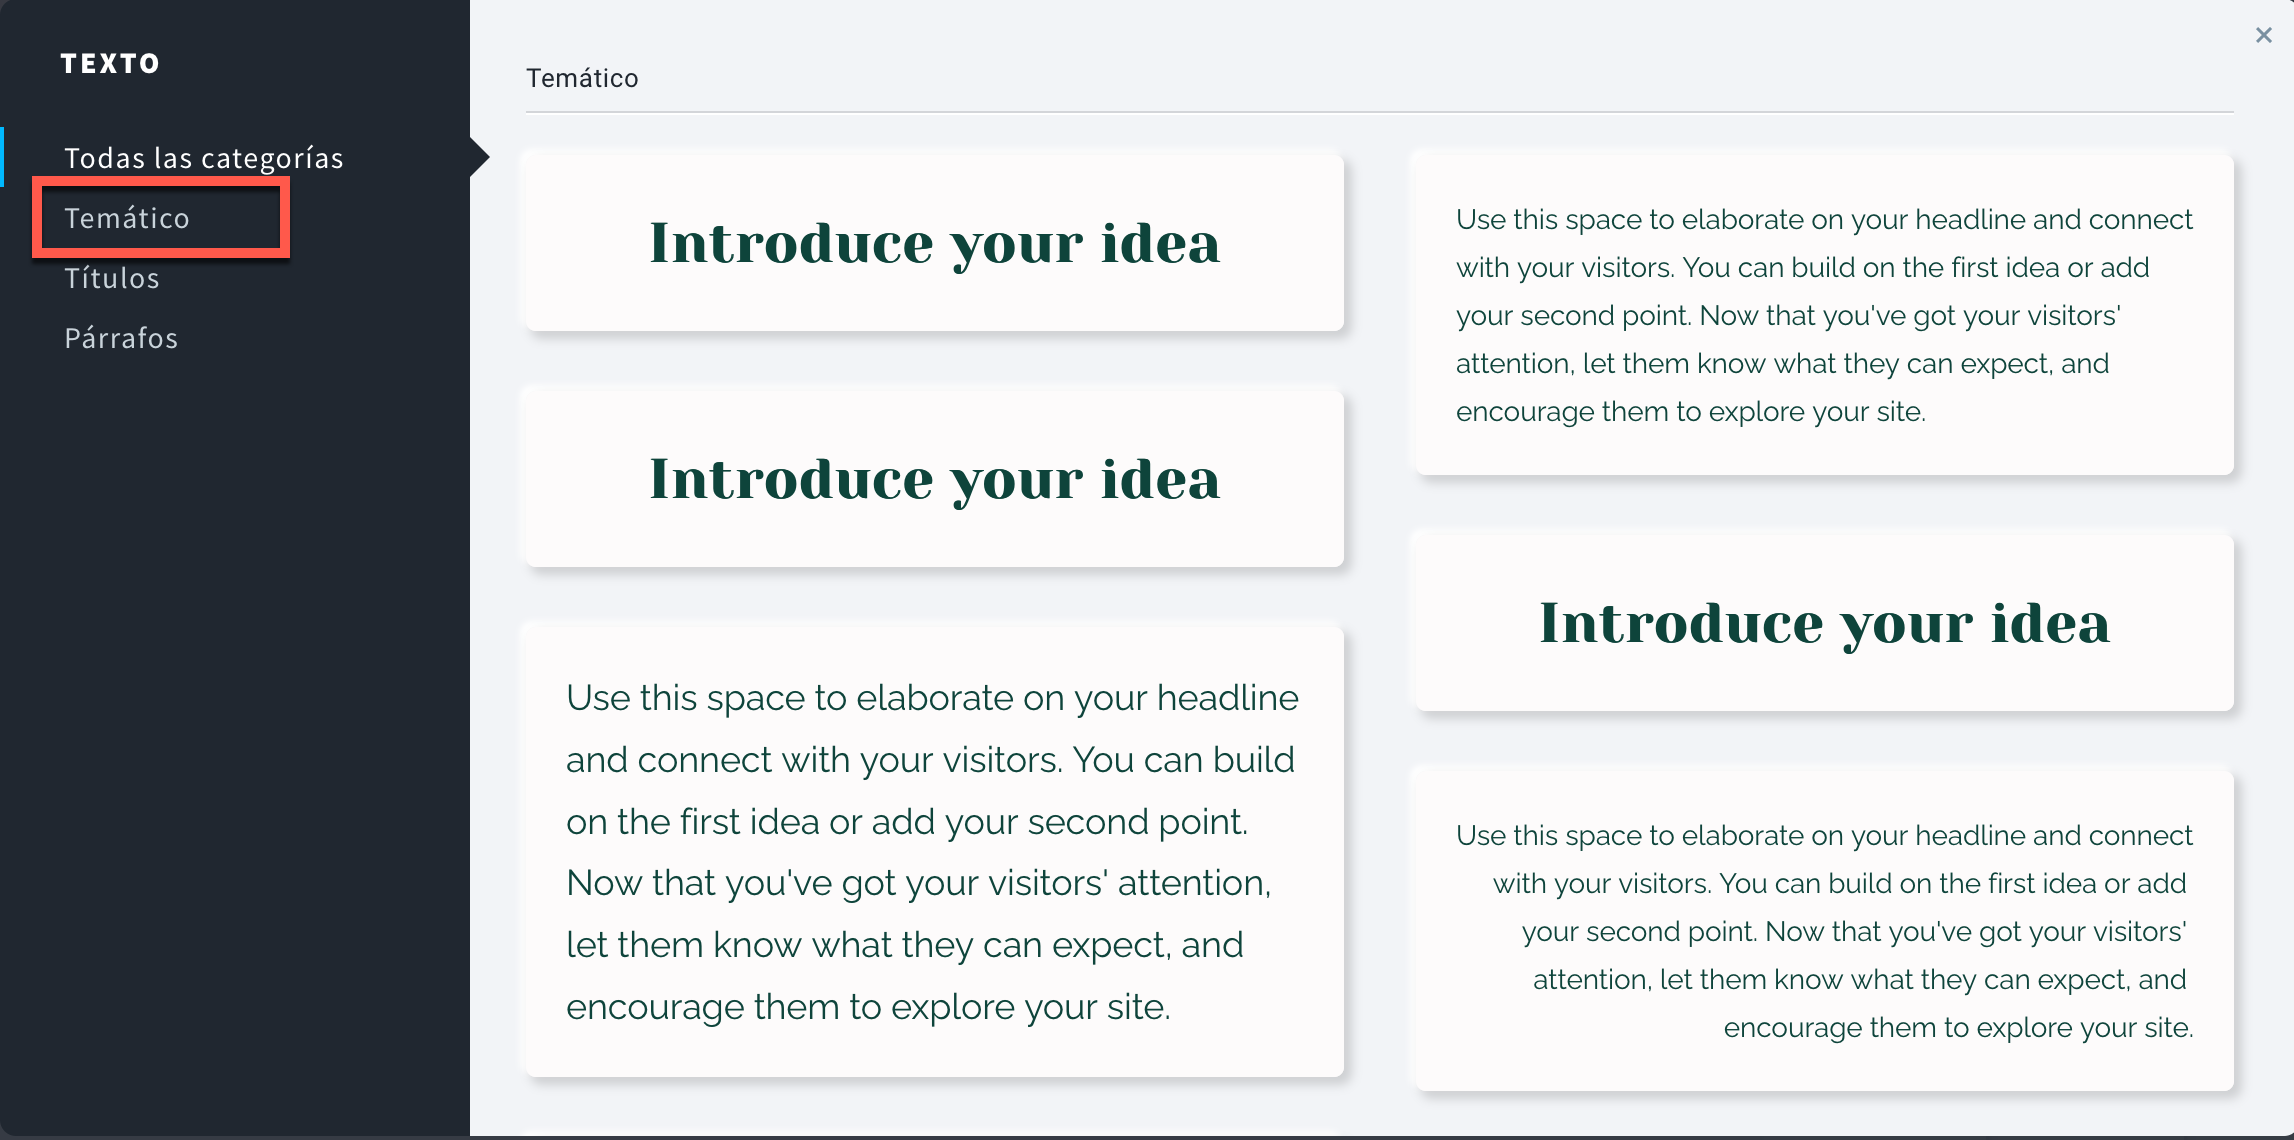Add the right-aligned paragraph card
Viewport: 2294px width, 1140px height.
coord(1824,930)
